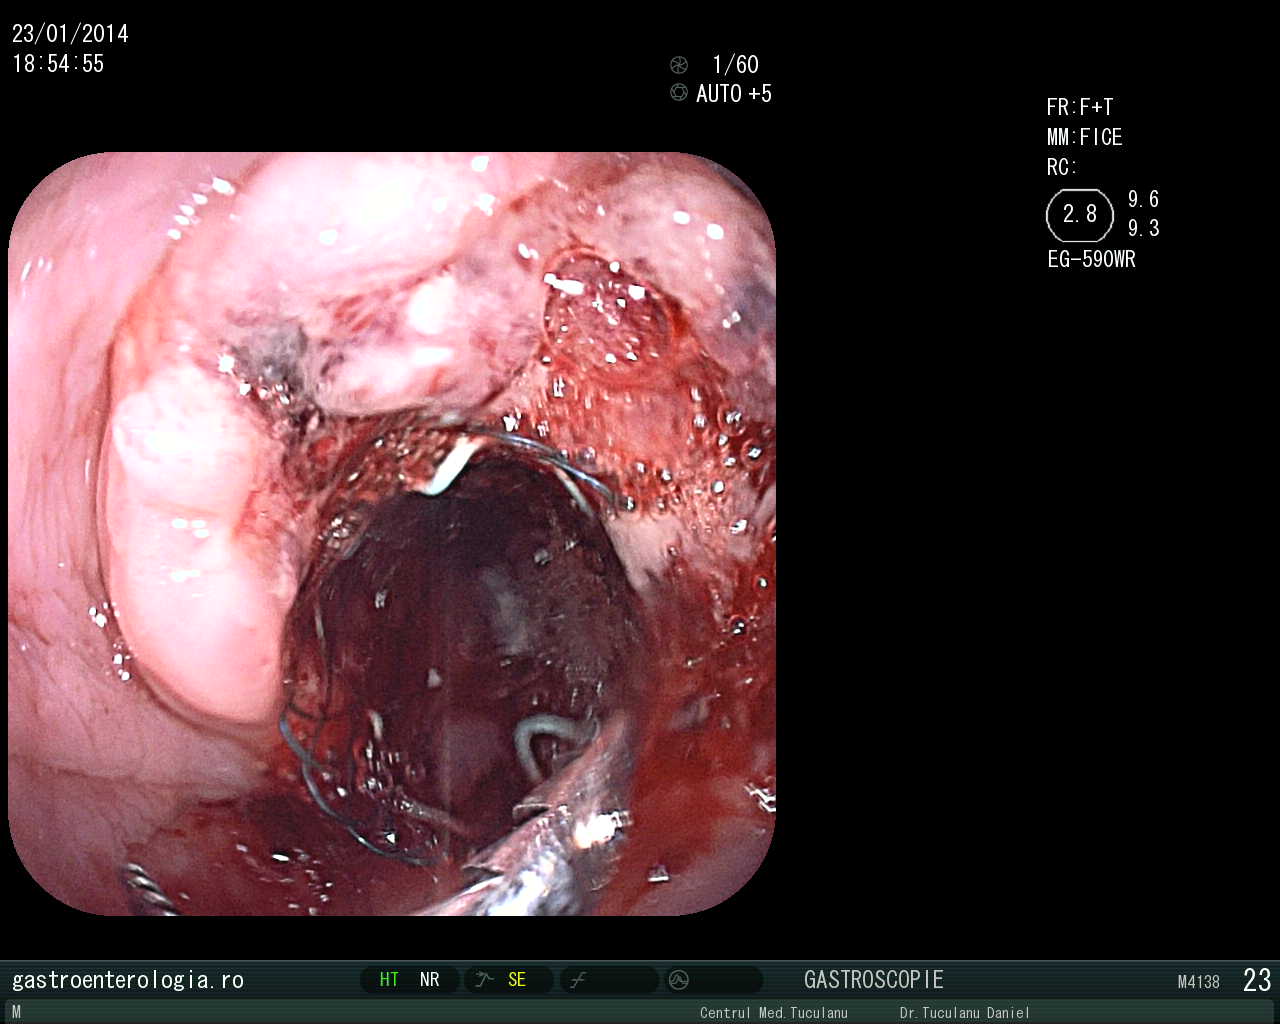Screen dimensions: 1280x1024
Task: Click the Dr.Tuculanu Daniel name
Action: point(964,1013)
